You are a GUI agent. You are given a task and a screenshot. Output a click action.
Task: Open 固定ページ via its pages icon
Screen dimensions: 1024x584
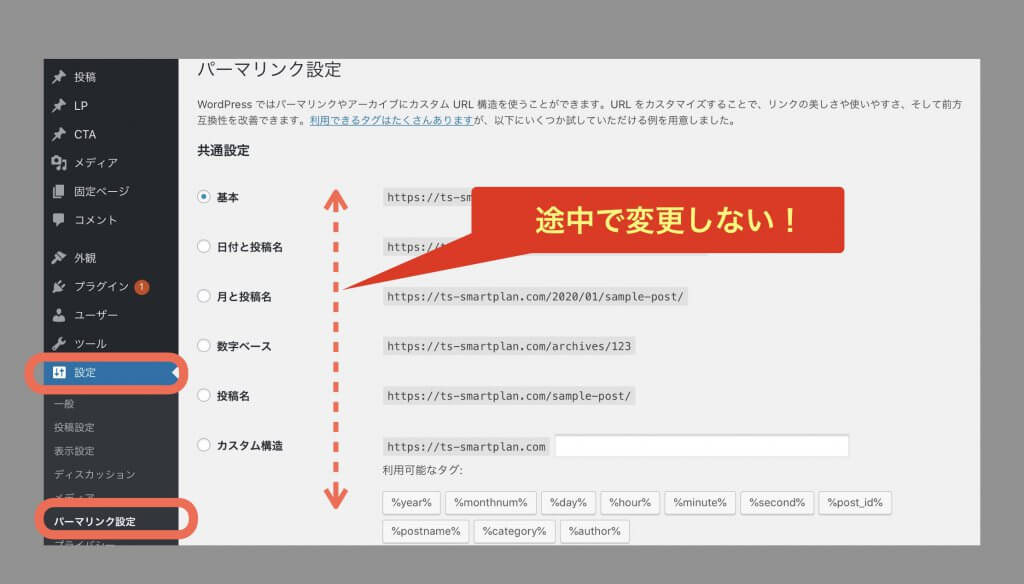59,191
